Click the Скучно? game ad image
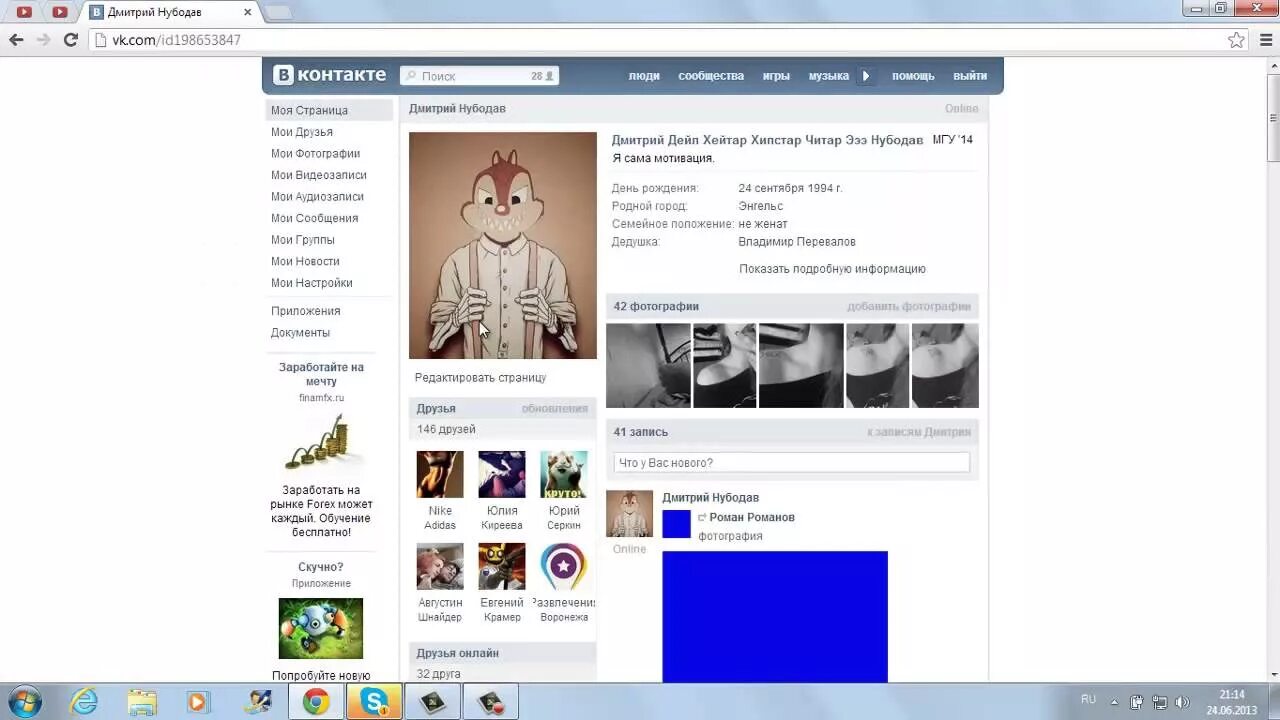The height and width of the screenshot is (720, 1280). tap(321, 629)
